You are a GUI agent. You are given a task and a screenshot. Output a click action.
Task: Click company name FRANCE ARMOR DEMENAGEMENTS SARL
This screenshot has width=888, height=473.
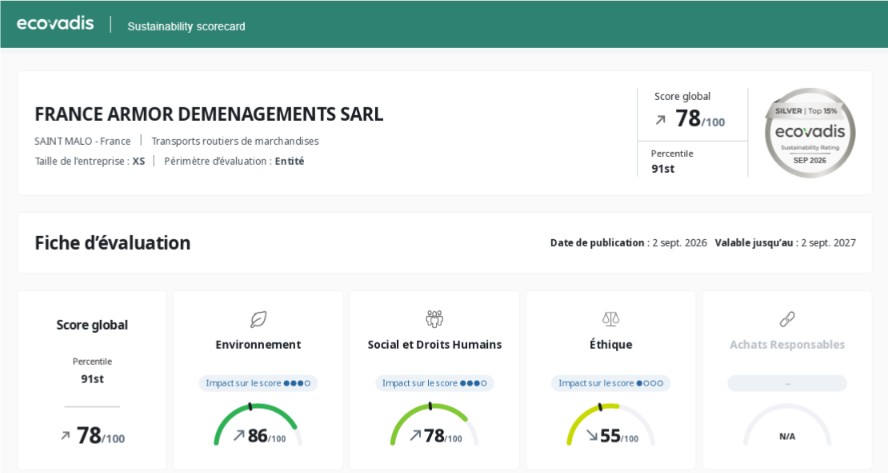click(x=209, y=114)
